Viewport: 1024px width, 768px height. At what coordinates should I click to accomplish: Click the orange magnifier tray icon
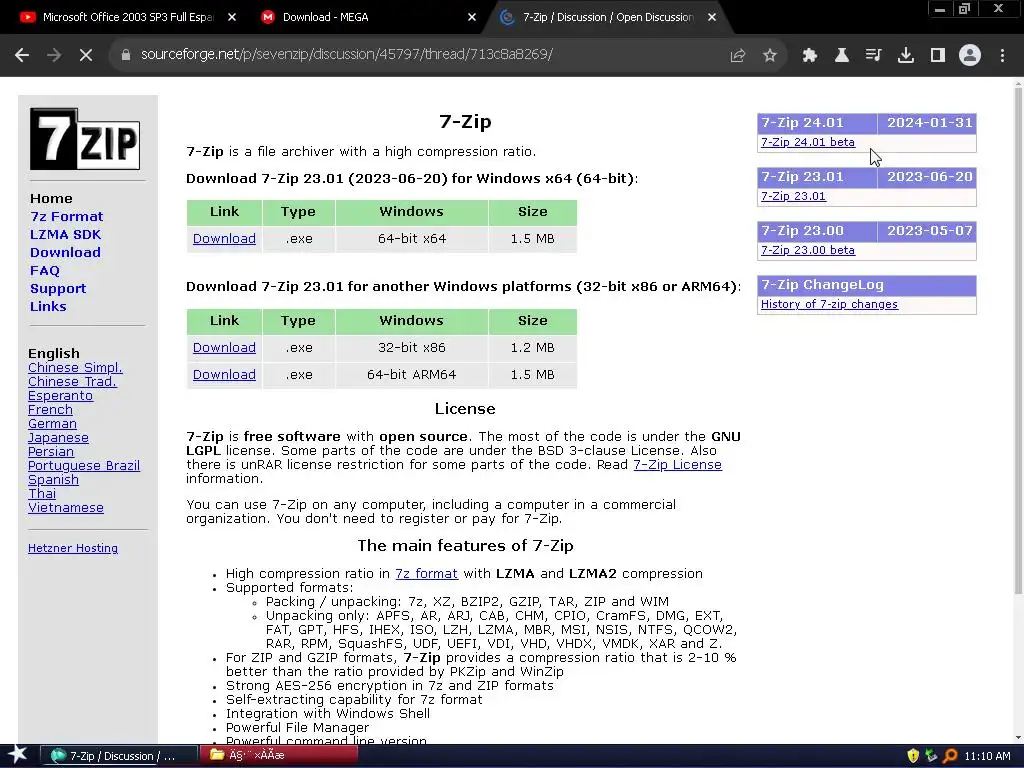(x=950, y=756)
